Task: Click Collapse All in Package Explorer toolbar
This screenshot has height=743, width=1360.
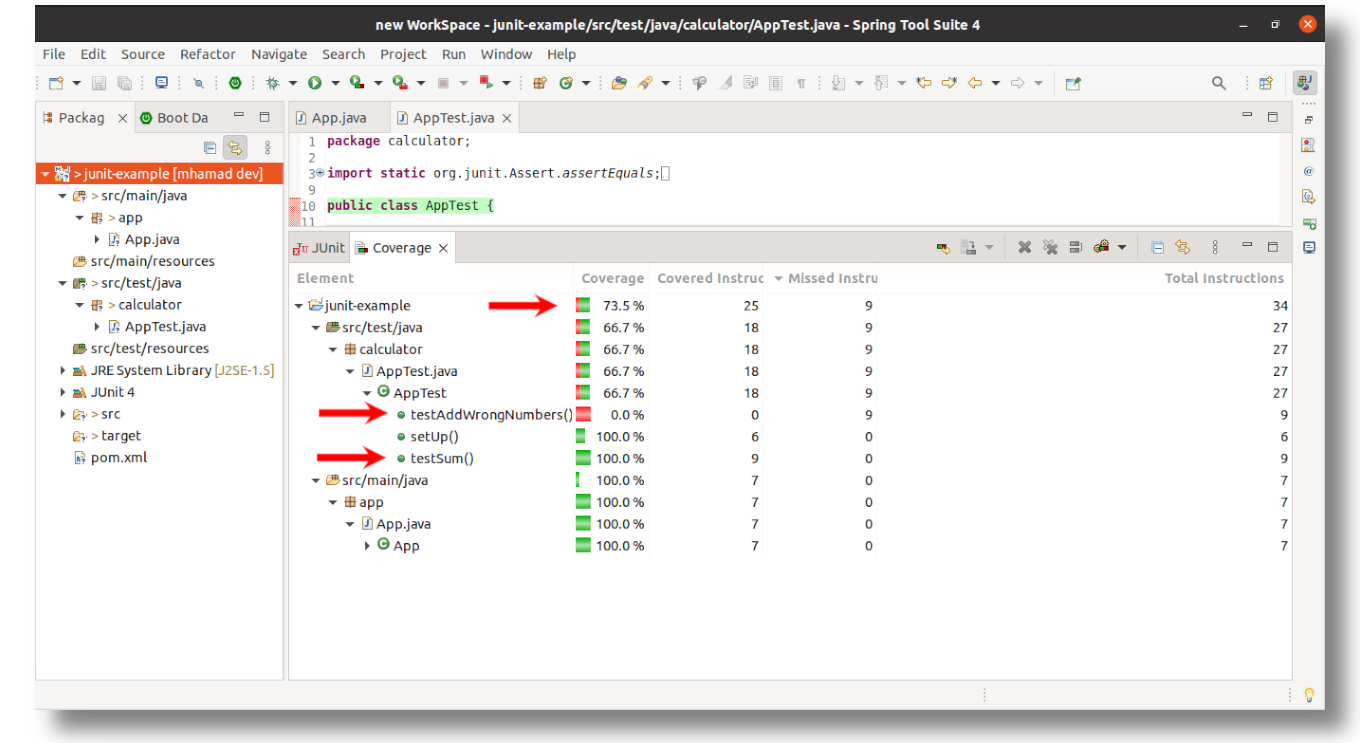Action: pos(210,148)
